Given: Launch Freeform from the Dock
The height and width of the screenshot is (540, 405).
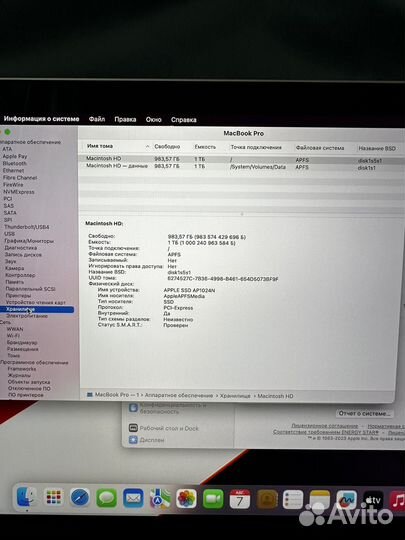Looking at the screenshot, I should tap(346, 500).
